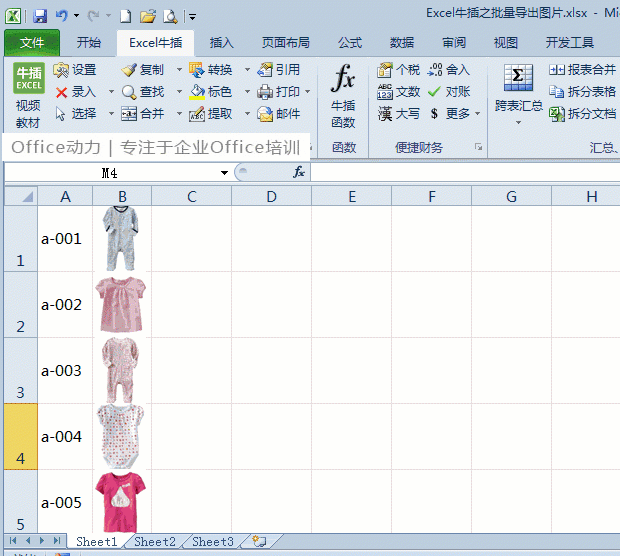Expand the 复制 dropdown arrow
The height and width of the screenshot is (556, 620).
tap(179, 70)
